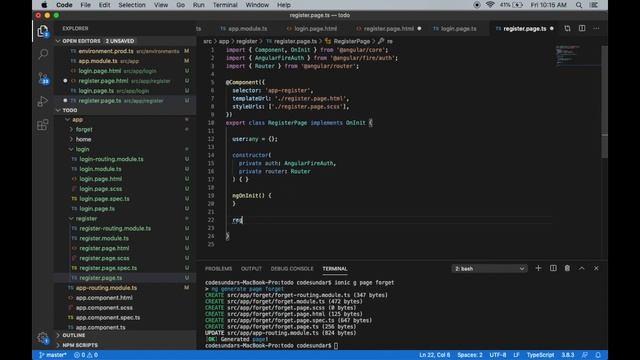640x360 pixels.
Task: Open the Selection menu
Action: 131,5
